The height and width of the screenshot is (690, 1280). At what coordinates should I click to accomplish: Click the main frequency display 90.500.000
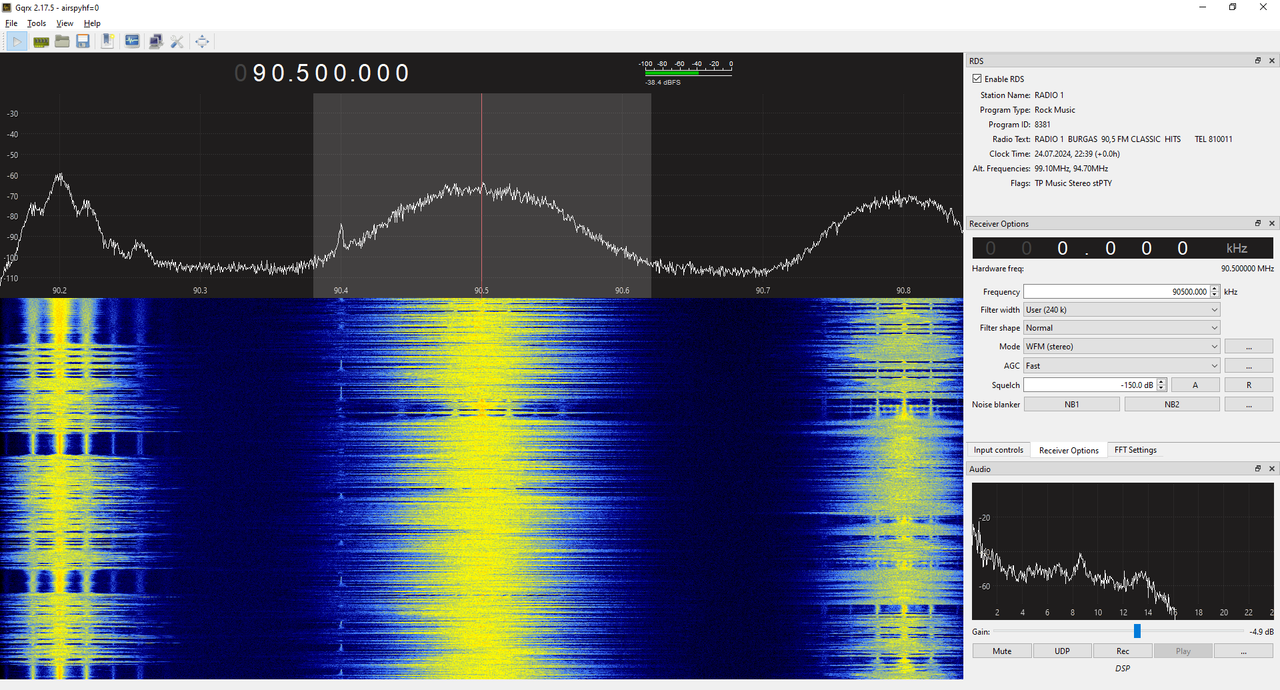pyautogui.click(x=322, y=73)
